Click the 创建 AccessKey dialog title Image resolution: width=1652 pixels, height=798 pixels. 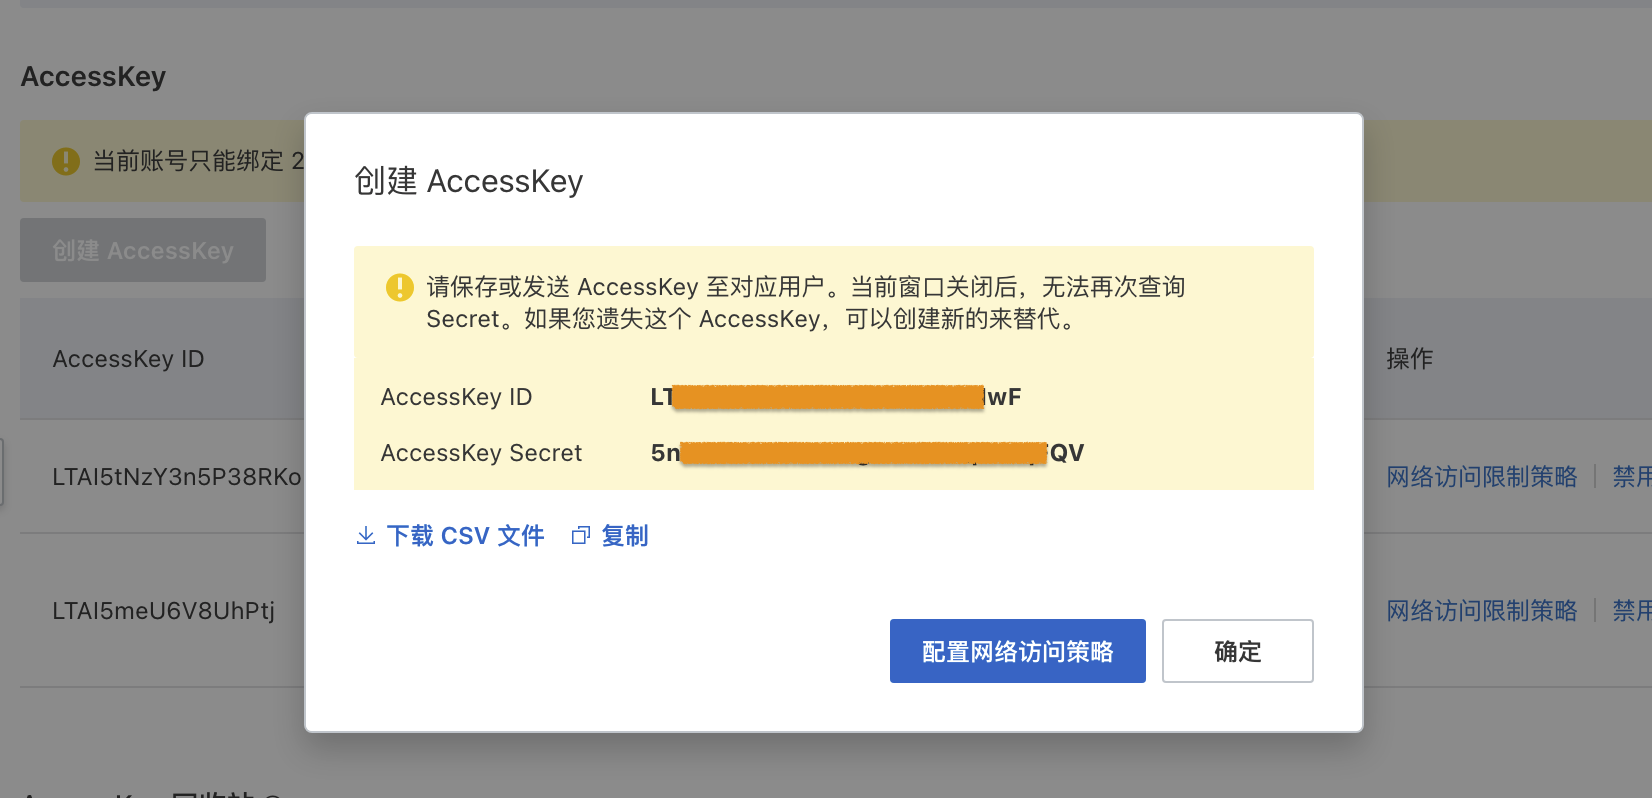pyautogui.click(x=469, y=181)
